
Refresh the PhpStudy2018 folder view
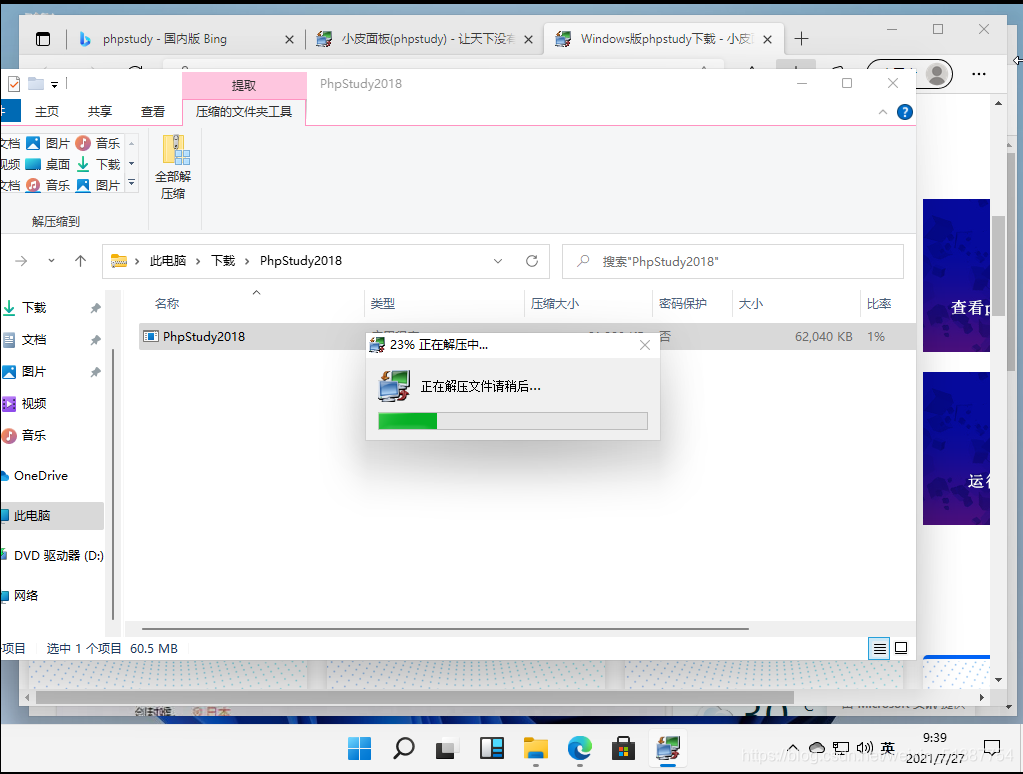coord(532,261)
